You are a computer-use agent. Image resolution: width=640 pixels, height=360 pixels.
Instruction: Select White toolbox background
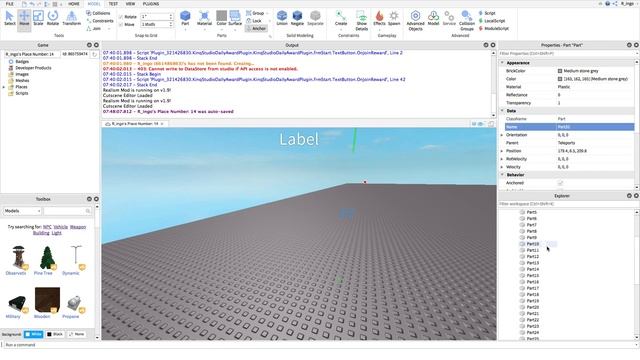(x=33, y=334)
